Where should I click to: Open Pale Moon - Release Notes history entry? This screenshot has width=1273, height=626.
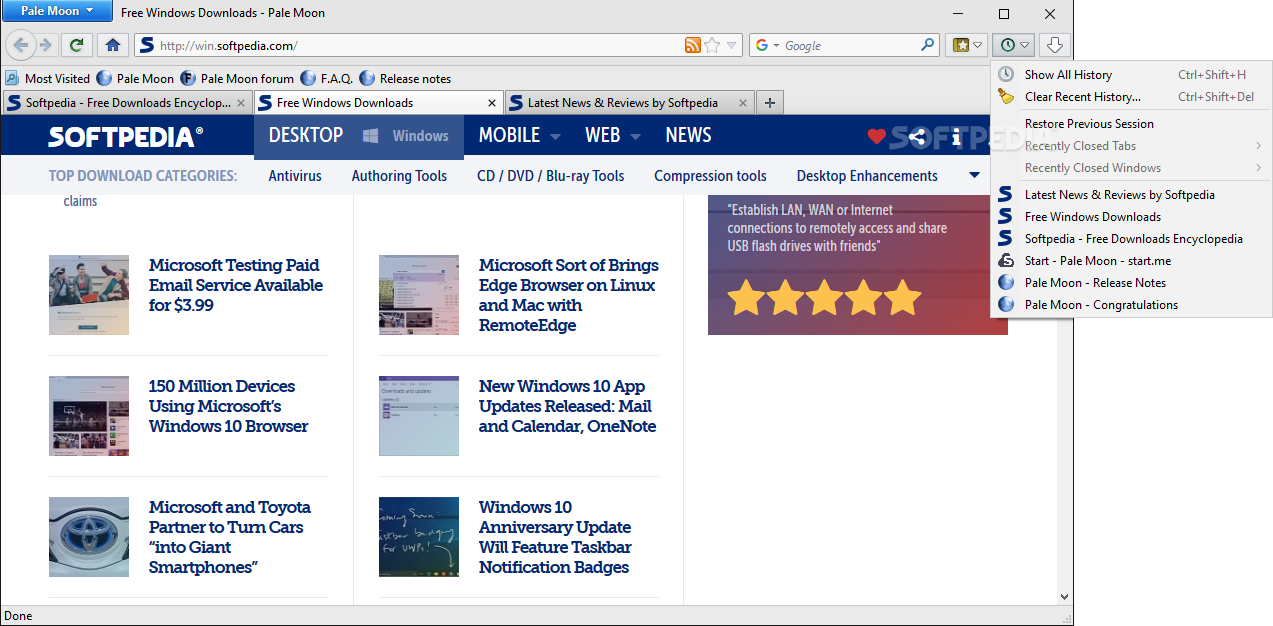[x=1131, y=283]
